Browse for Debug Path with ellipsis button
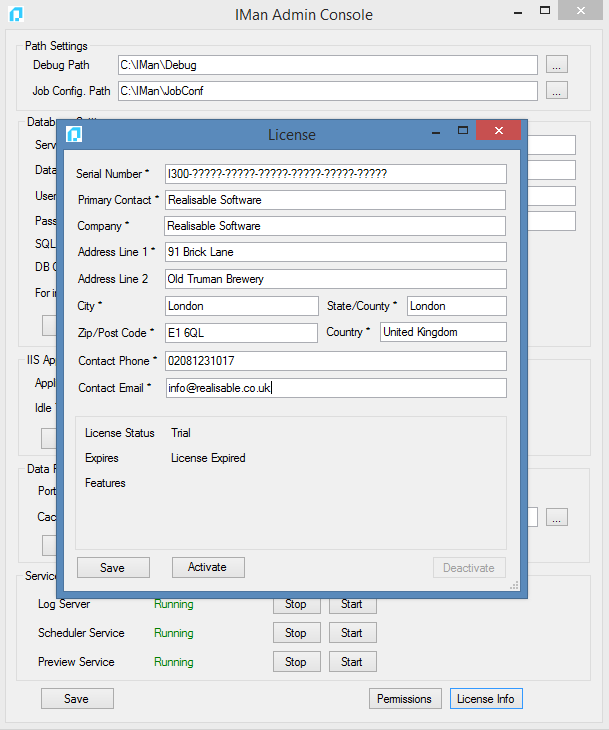Viewport: 609px width, 730px height. pyautogui.click(x=557, y=65)
